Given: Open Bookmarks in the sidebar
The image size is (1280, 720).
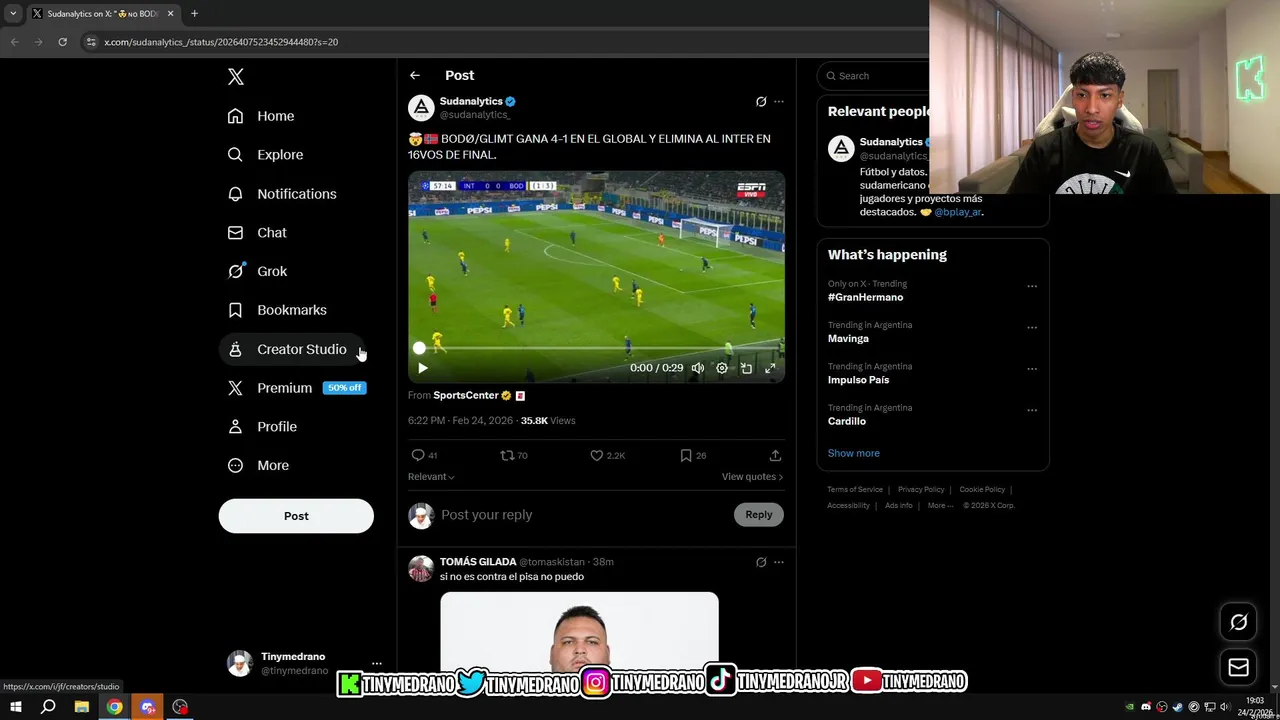Looking at the screenshot, I should [277, 310].
